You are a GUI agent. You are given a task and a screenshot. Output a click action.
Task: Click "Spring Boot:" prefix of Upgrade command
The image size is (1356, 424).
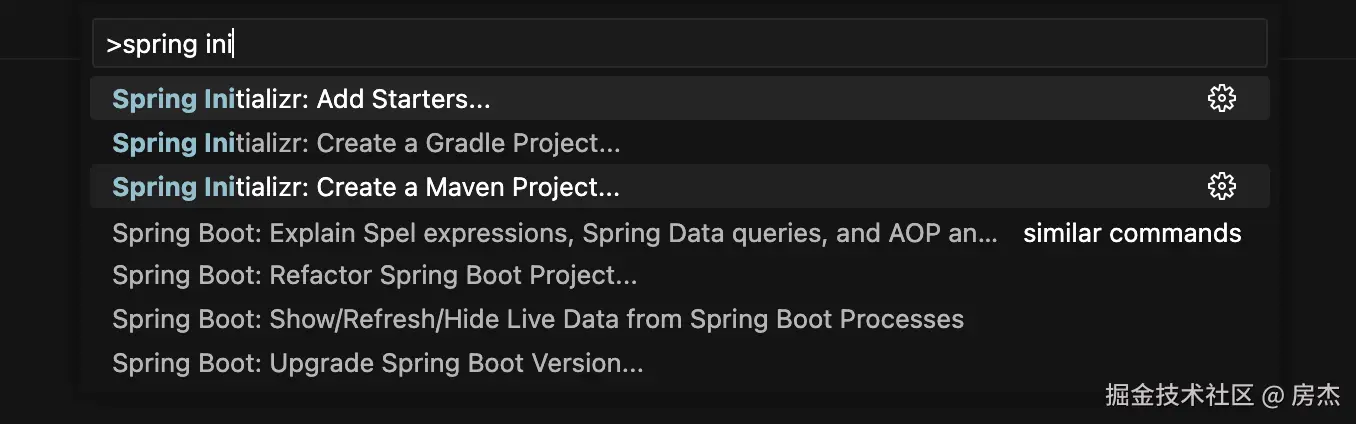pyautogui.click(x=187, y=363)
